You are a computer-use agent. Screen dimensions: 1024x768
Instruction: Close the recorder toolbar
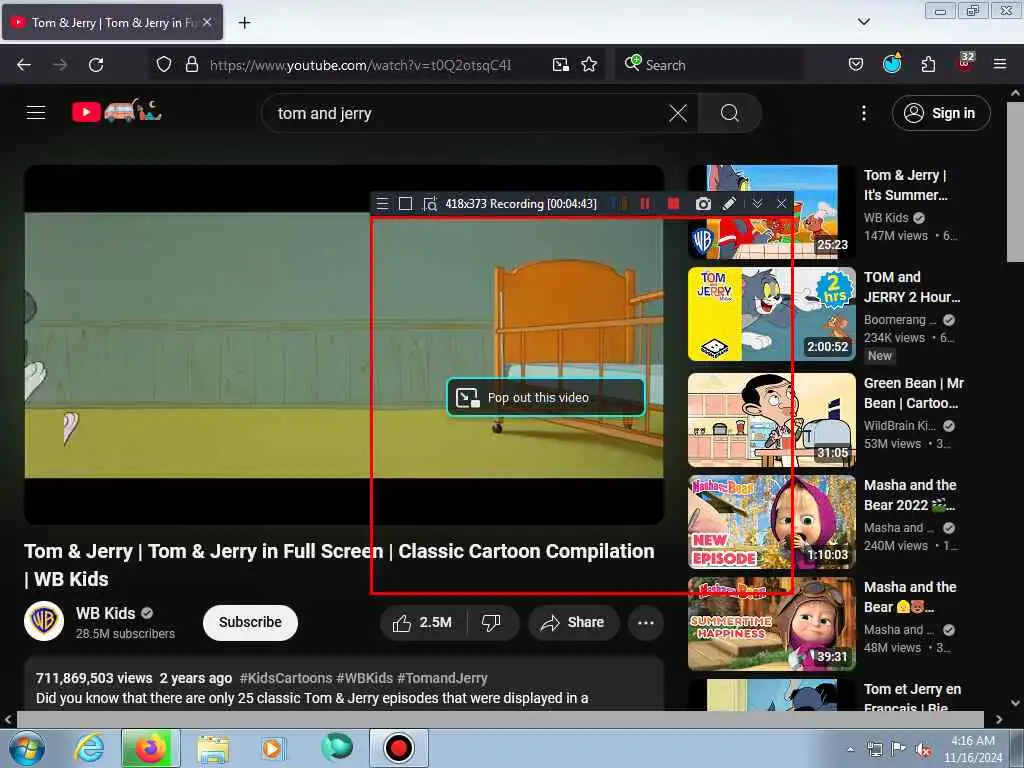tap(782, 204)
